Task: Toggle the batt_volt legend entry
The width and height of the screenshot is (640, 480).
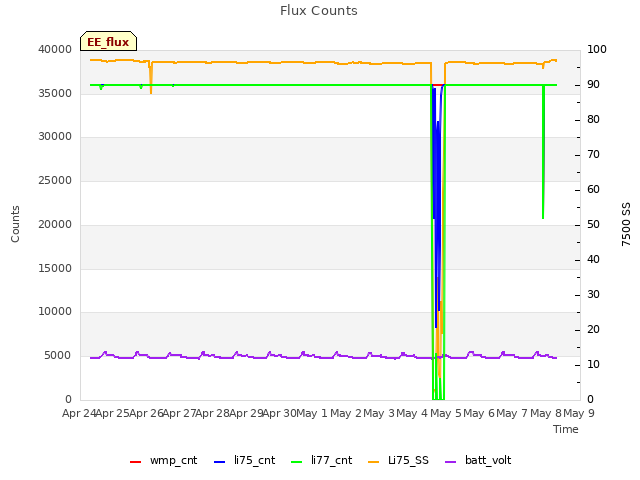Action: click(x=478, y=460)
